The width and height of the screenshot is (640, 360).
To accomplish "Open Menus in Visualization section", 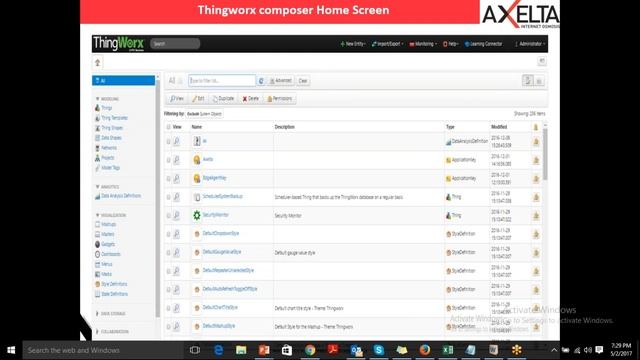I will [103, 264].
